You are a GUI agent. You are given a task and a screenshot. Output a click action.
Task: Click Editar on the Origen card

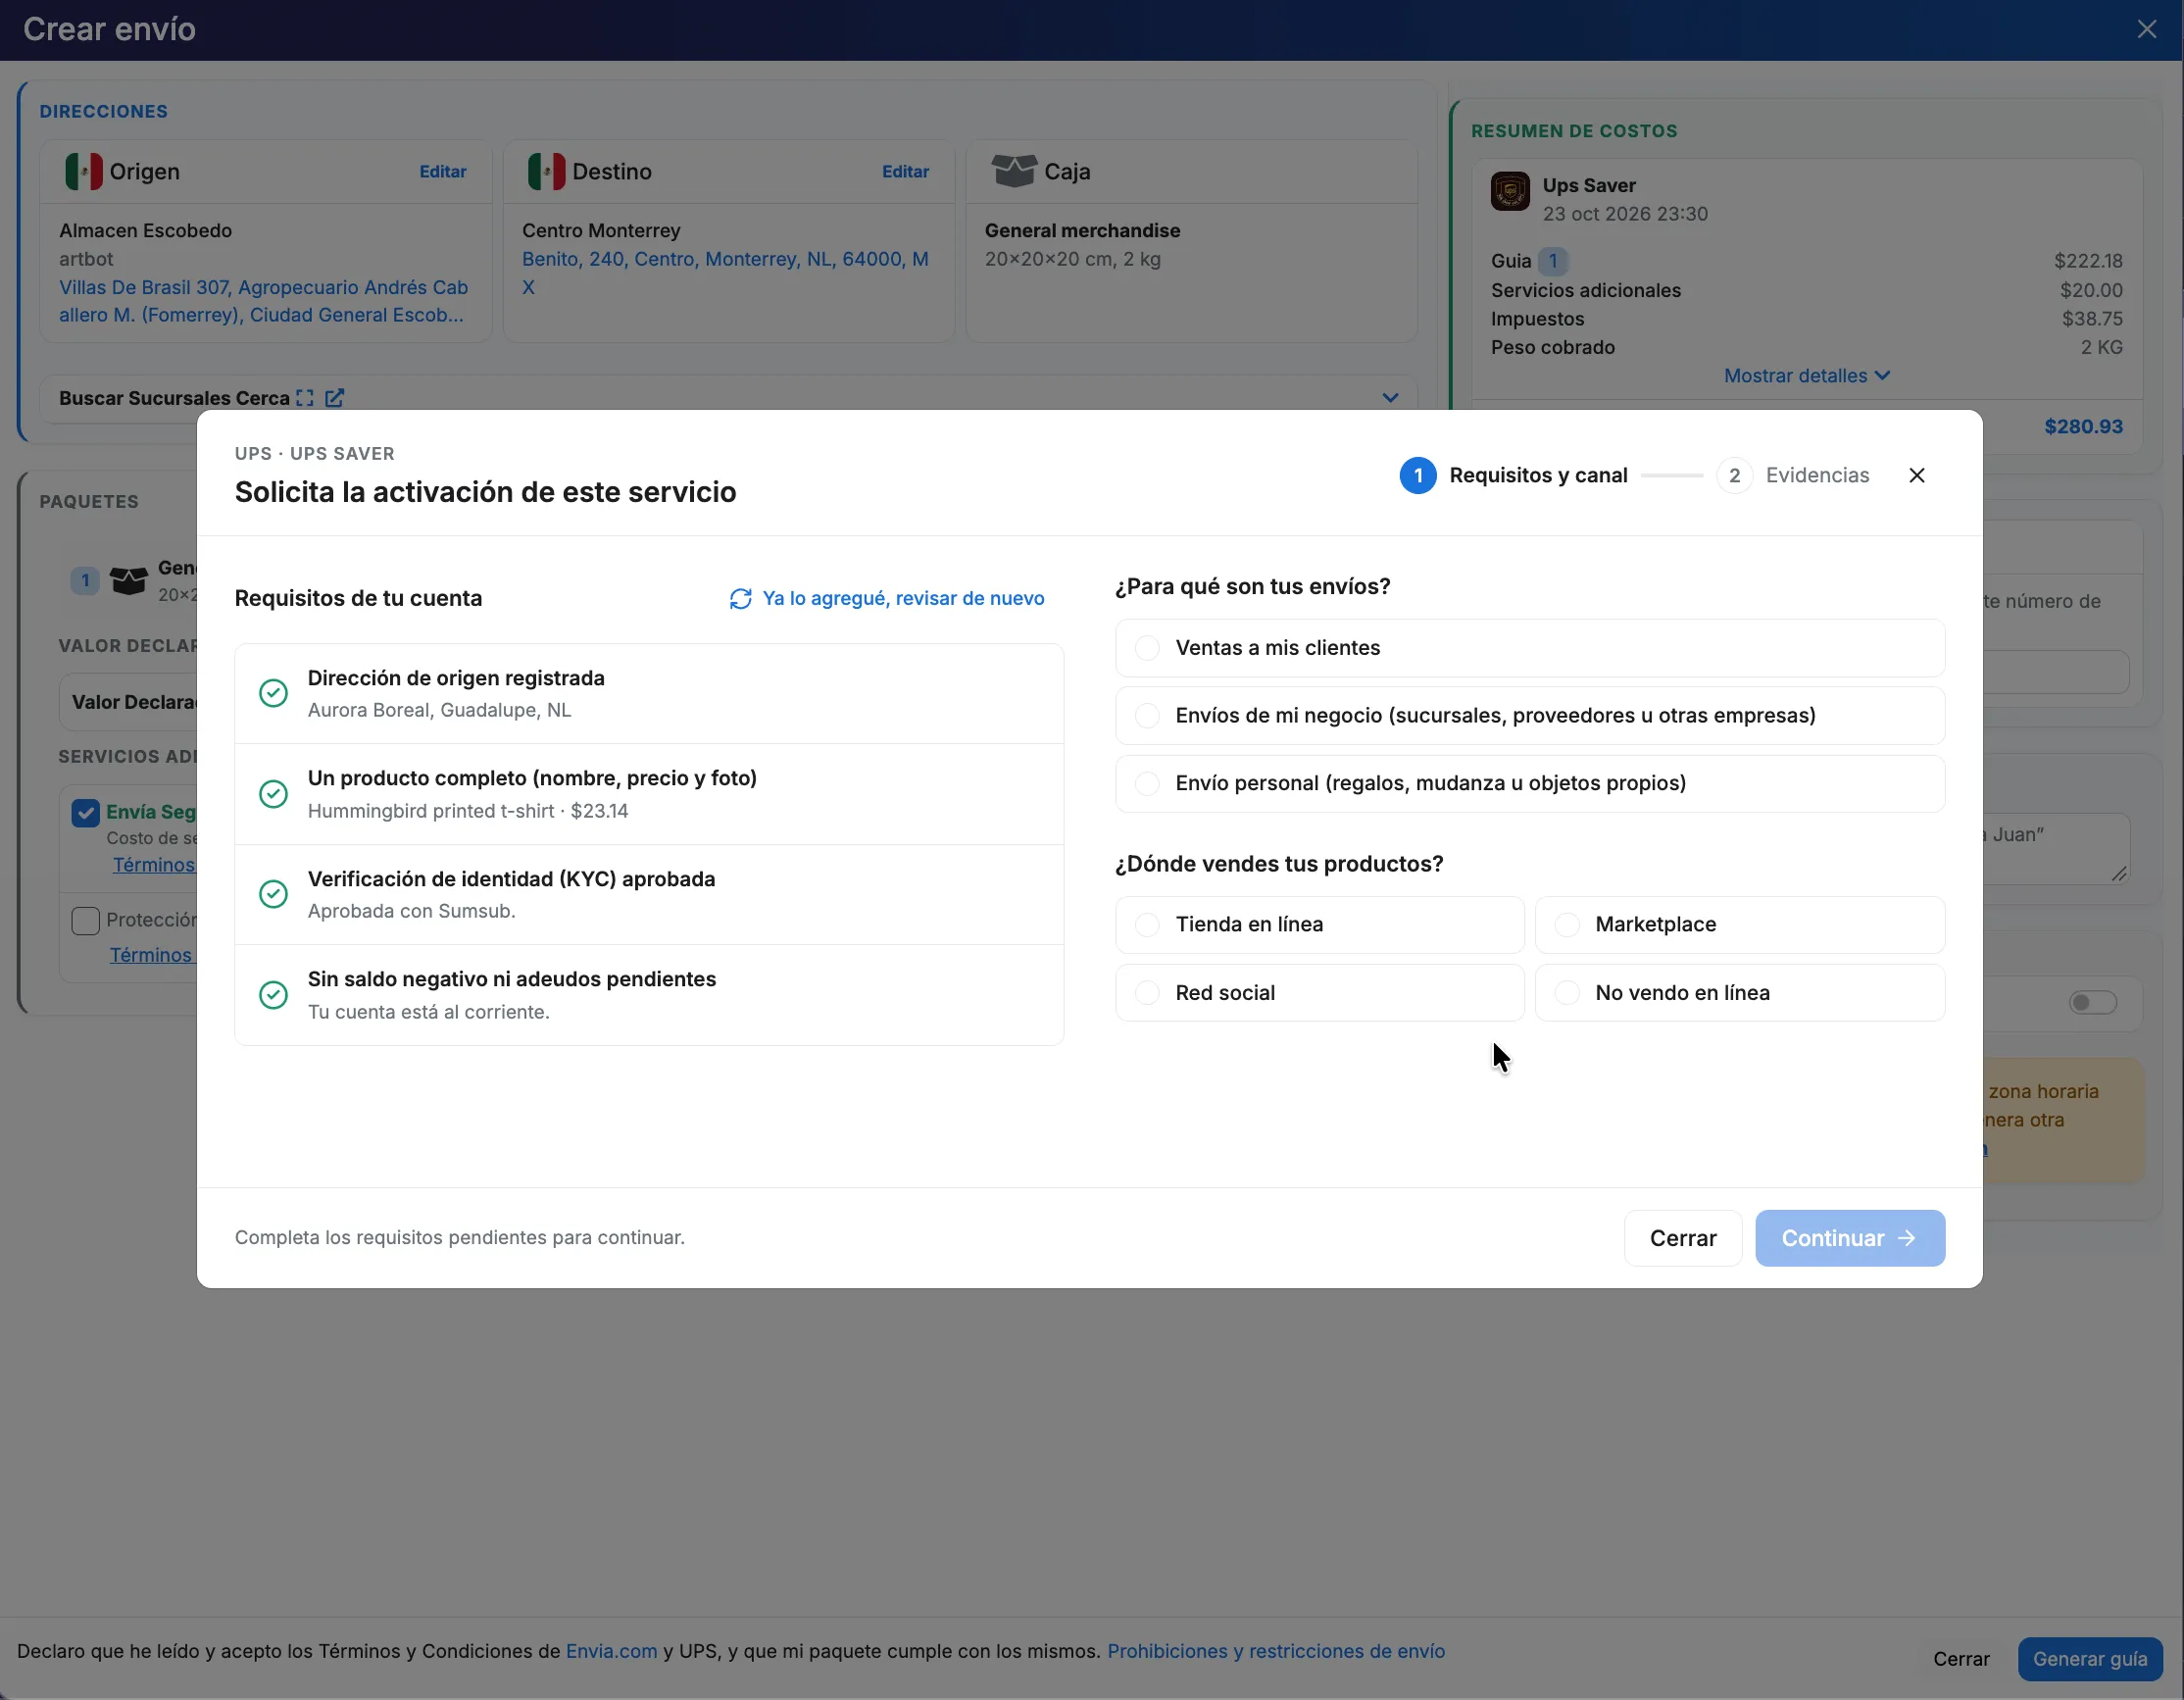[x=442, y=172]
